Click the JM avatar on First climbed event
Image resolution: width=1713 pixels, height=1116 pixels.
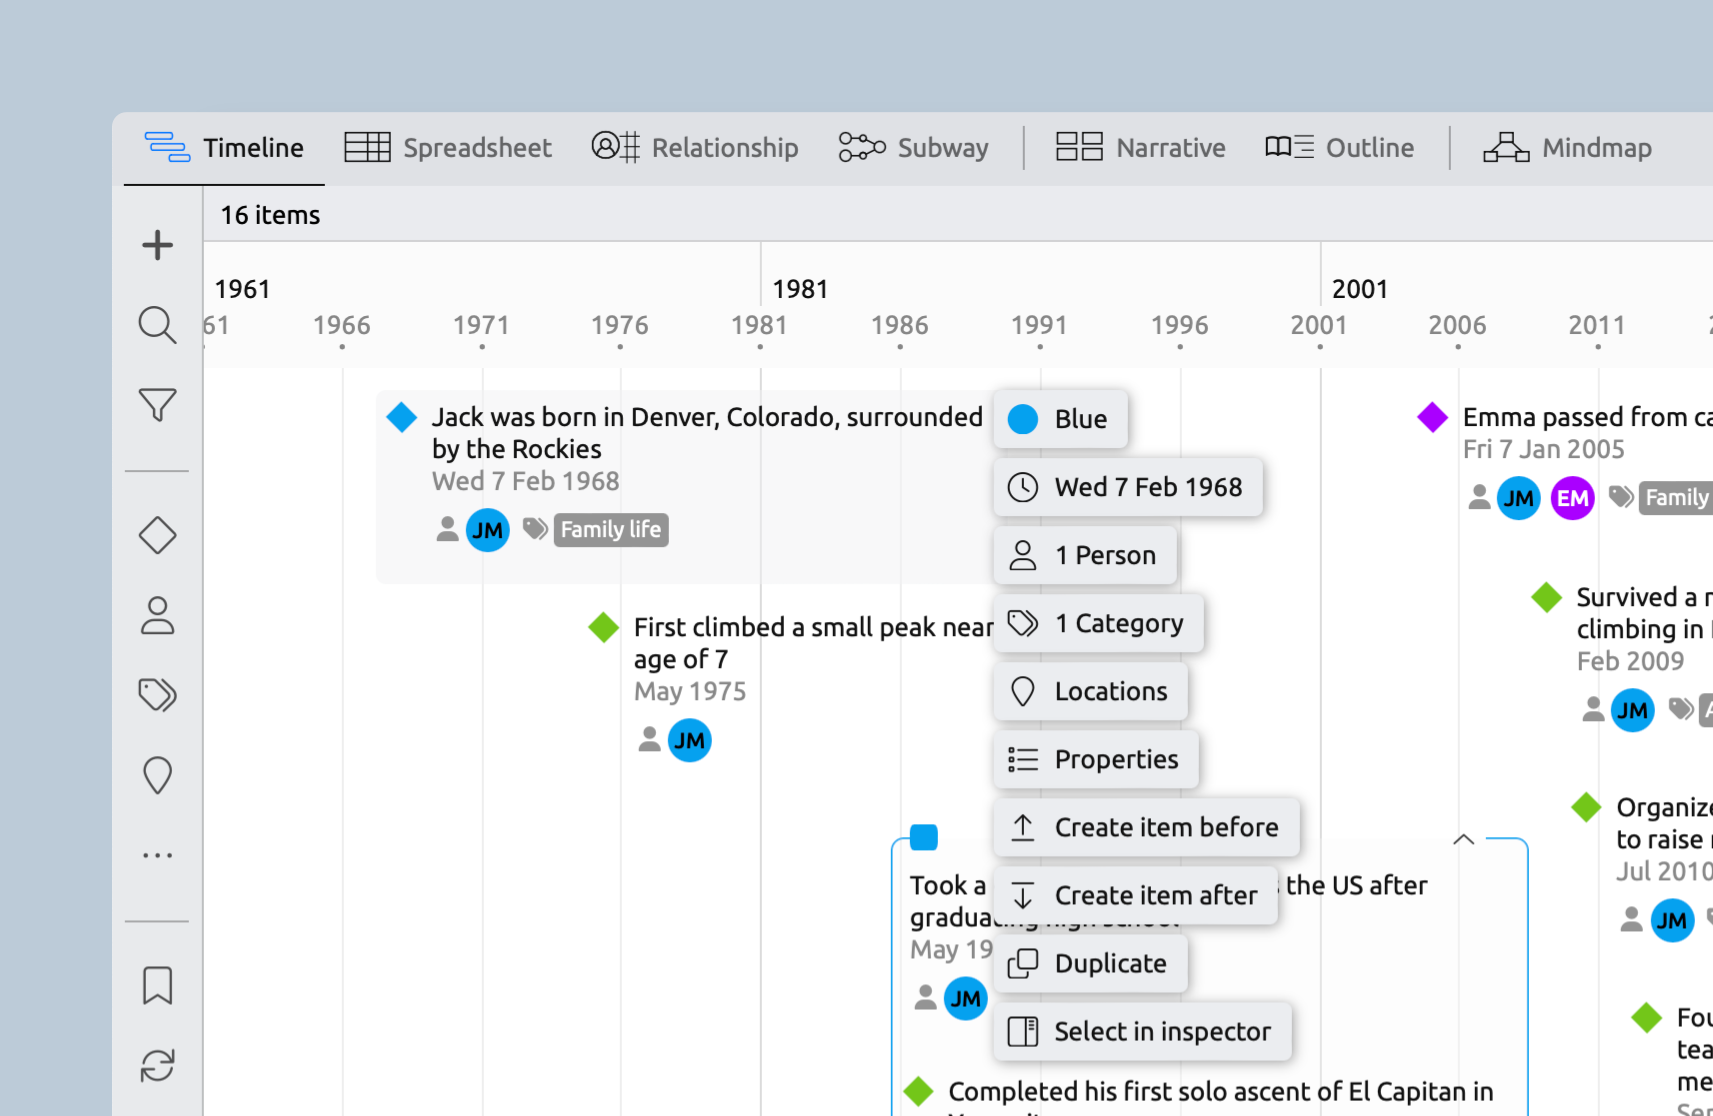point(690,740)
